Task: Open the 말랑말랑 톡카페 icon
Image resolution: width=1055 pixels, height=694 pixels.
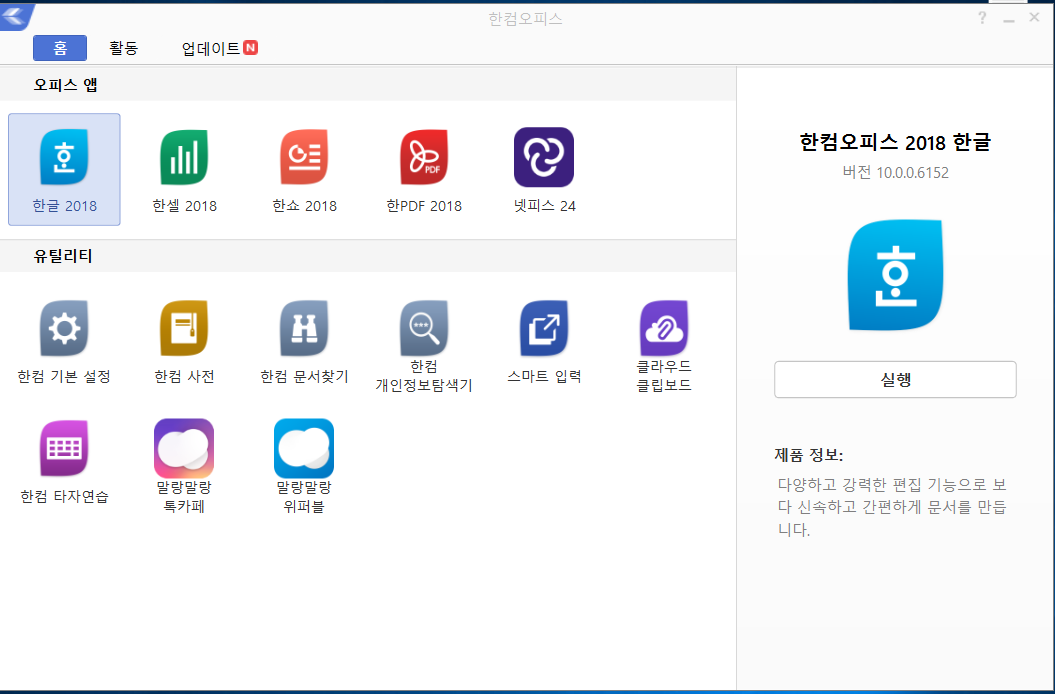Action: [x=184, y=448]
